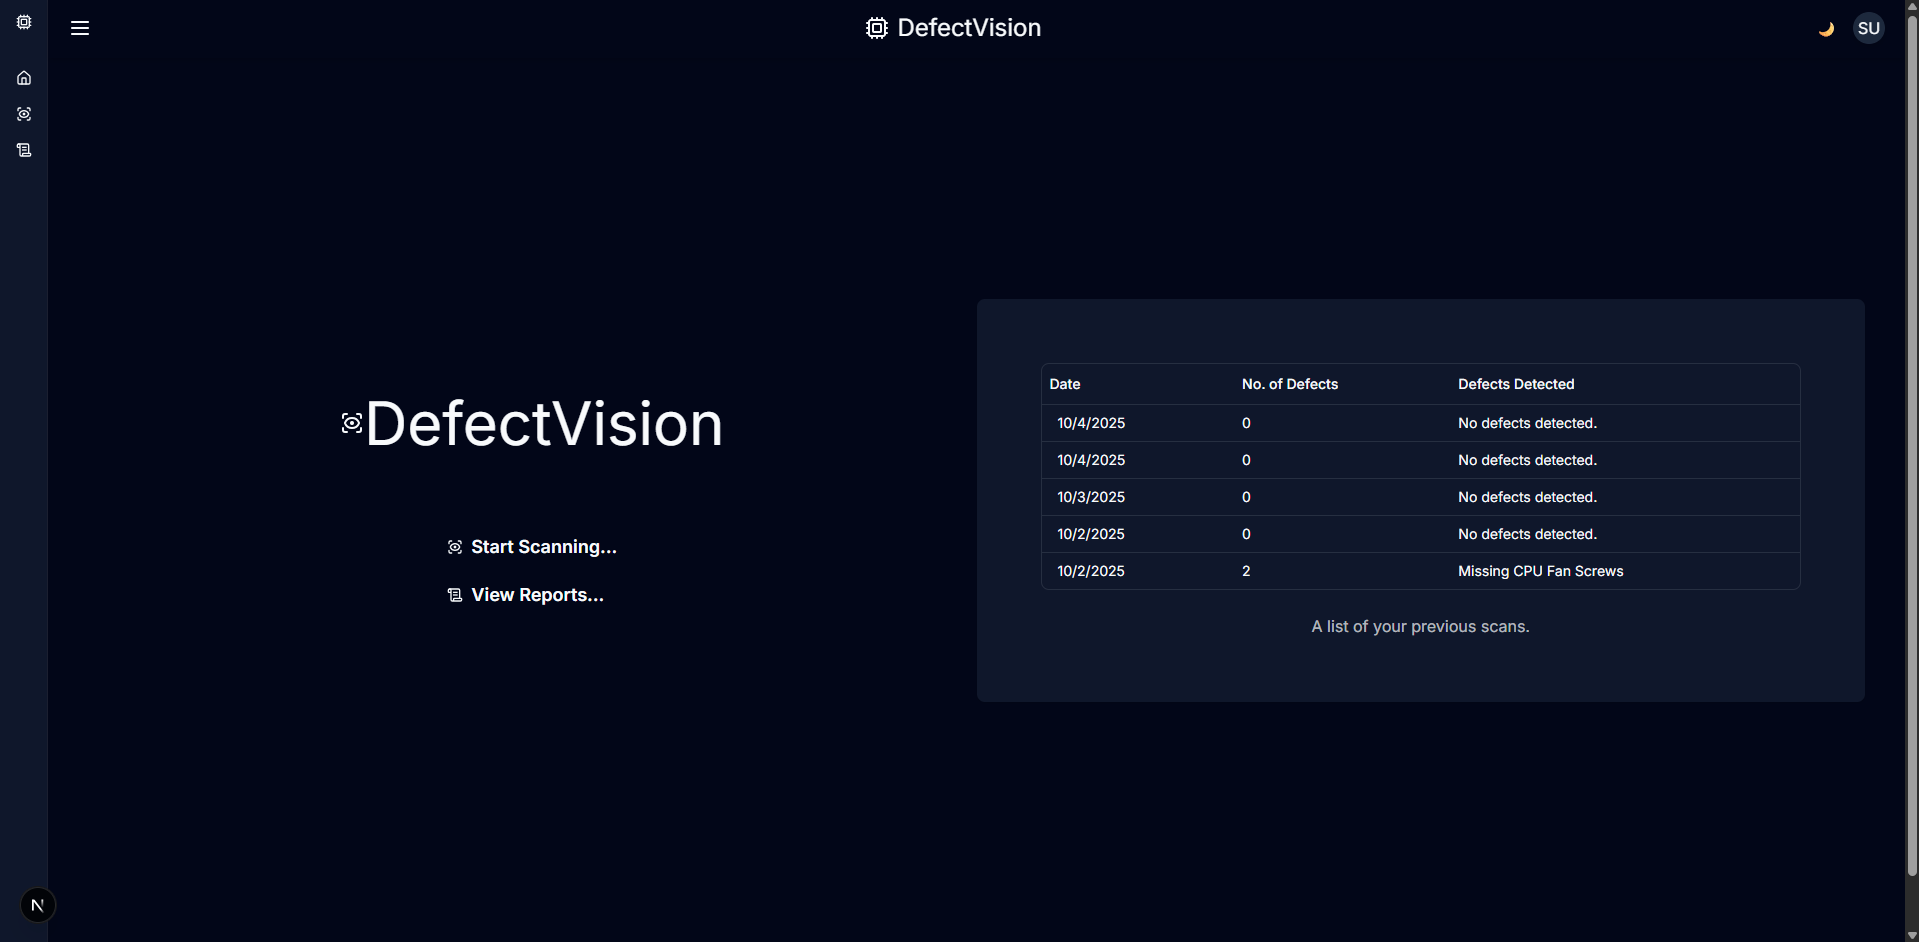The height and width of the screenshot is (942, 1919).
Task: Open the Home icon in sidebar
Action: 24,78
